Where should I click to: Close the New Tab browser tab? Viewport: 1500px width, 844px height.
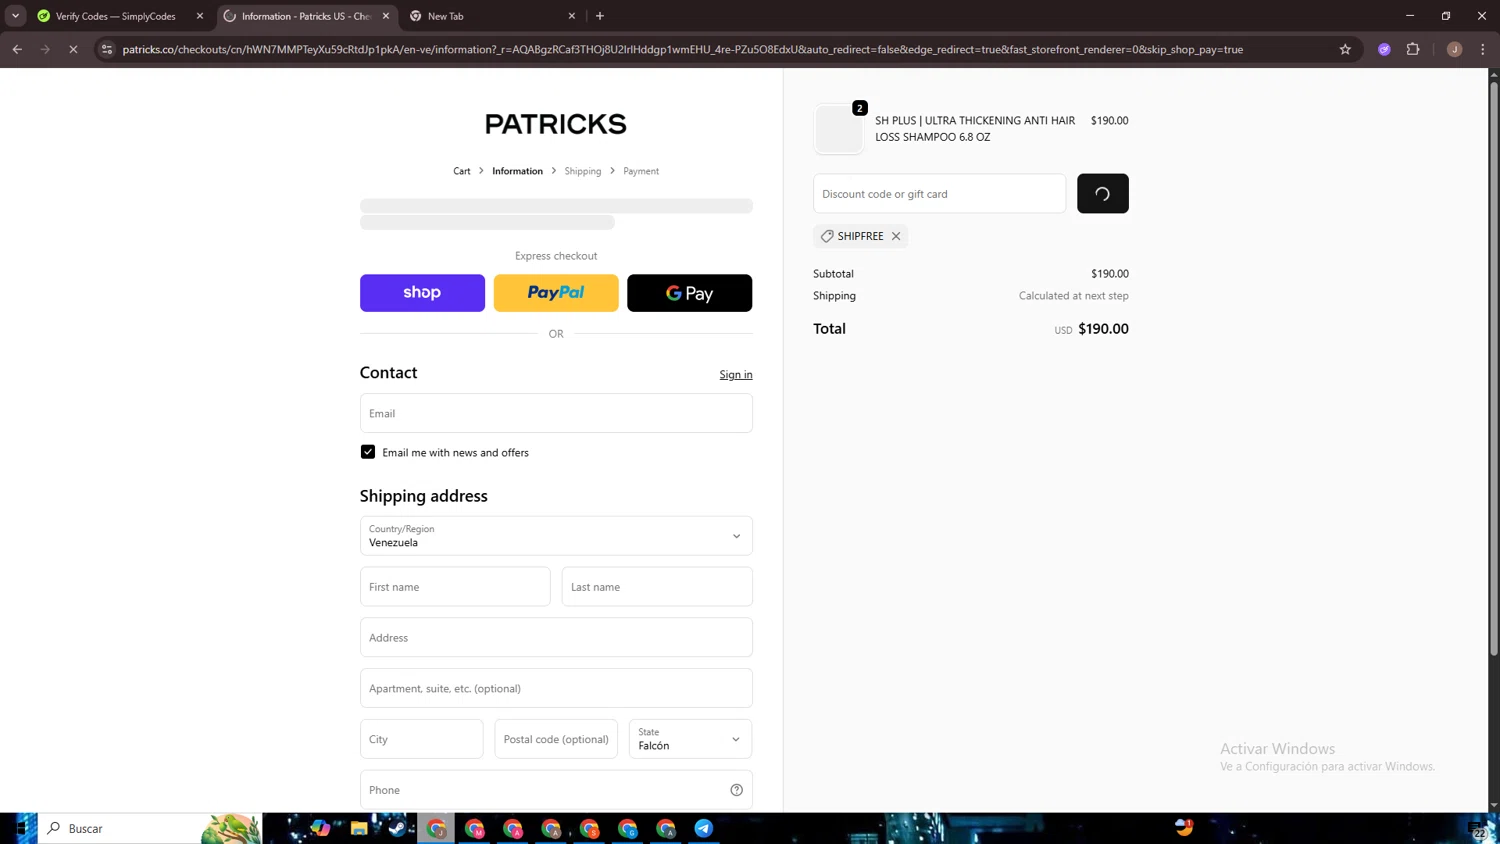coord(572,16)
